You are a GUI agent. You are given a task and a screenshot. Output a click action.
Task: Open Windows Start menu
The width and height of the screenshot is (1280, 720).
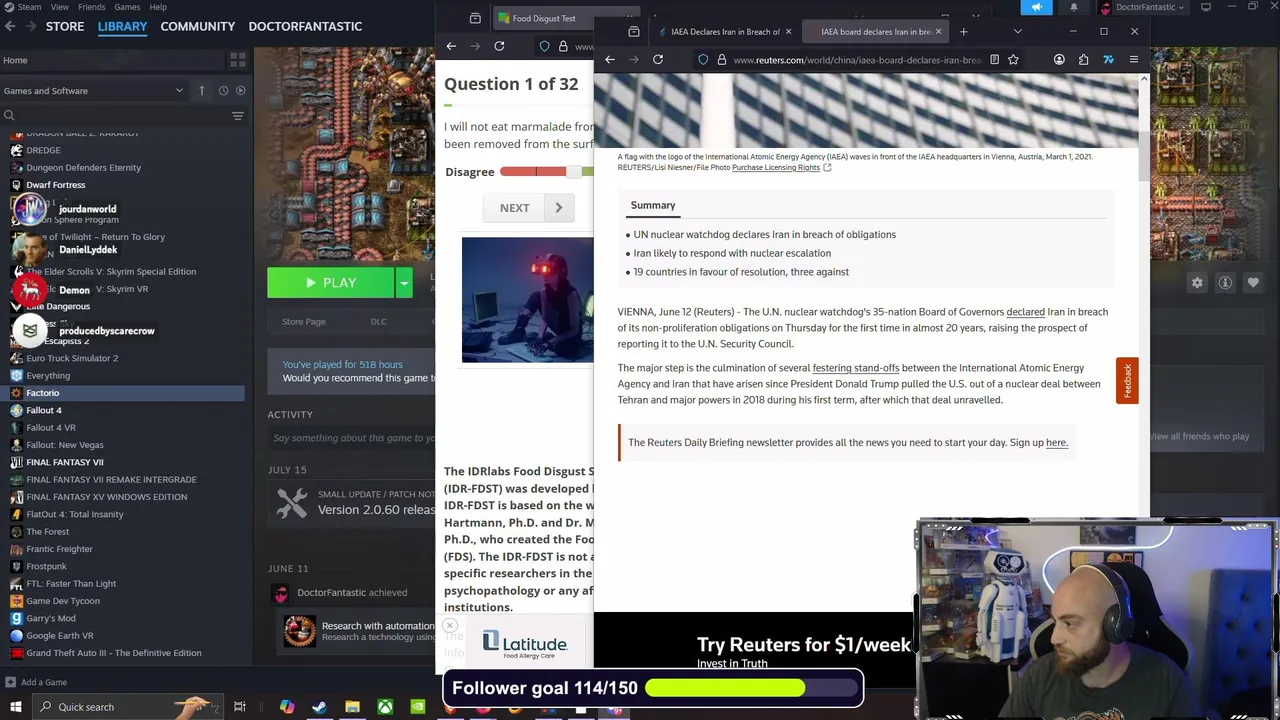15,707
